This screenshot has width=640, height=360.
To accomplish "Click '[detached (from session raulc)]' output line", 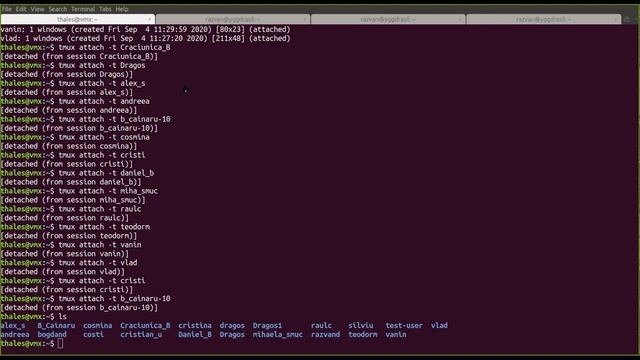I will [64, 218].
